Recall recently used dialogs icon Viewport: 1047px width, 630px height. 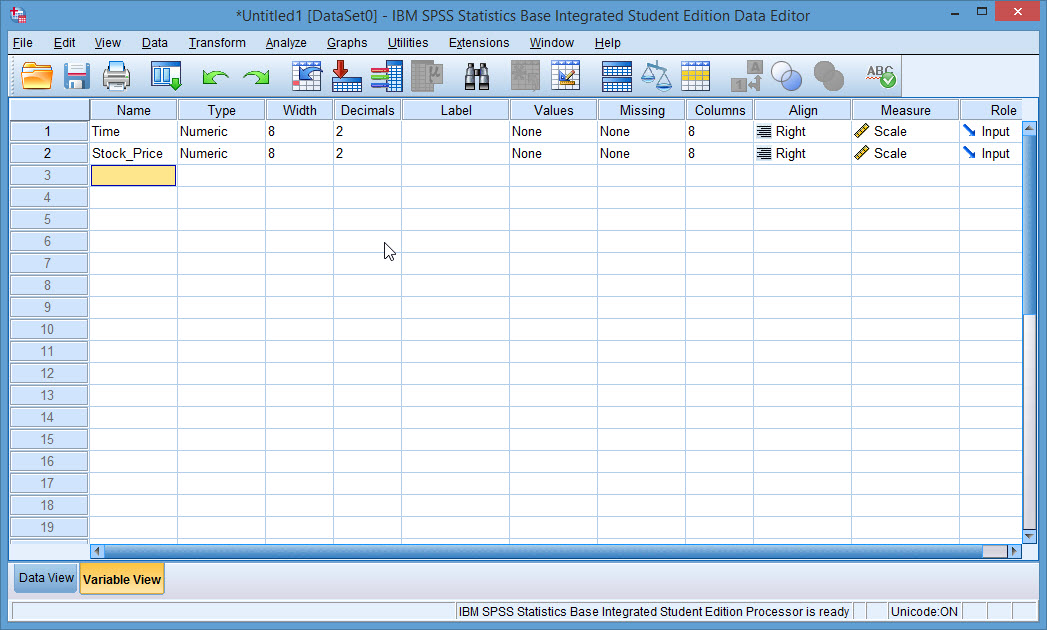coord(166,75)
